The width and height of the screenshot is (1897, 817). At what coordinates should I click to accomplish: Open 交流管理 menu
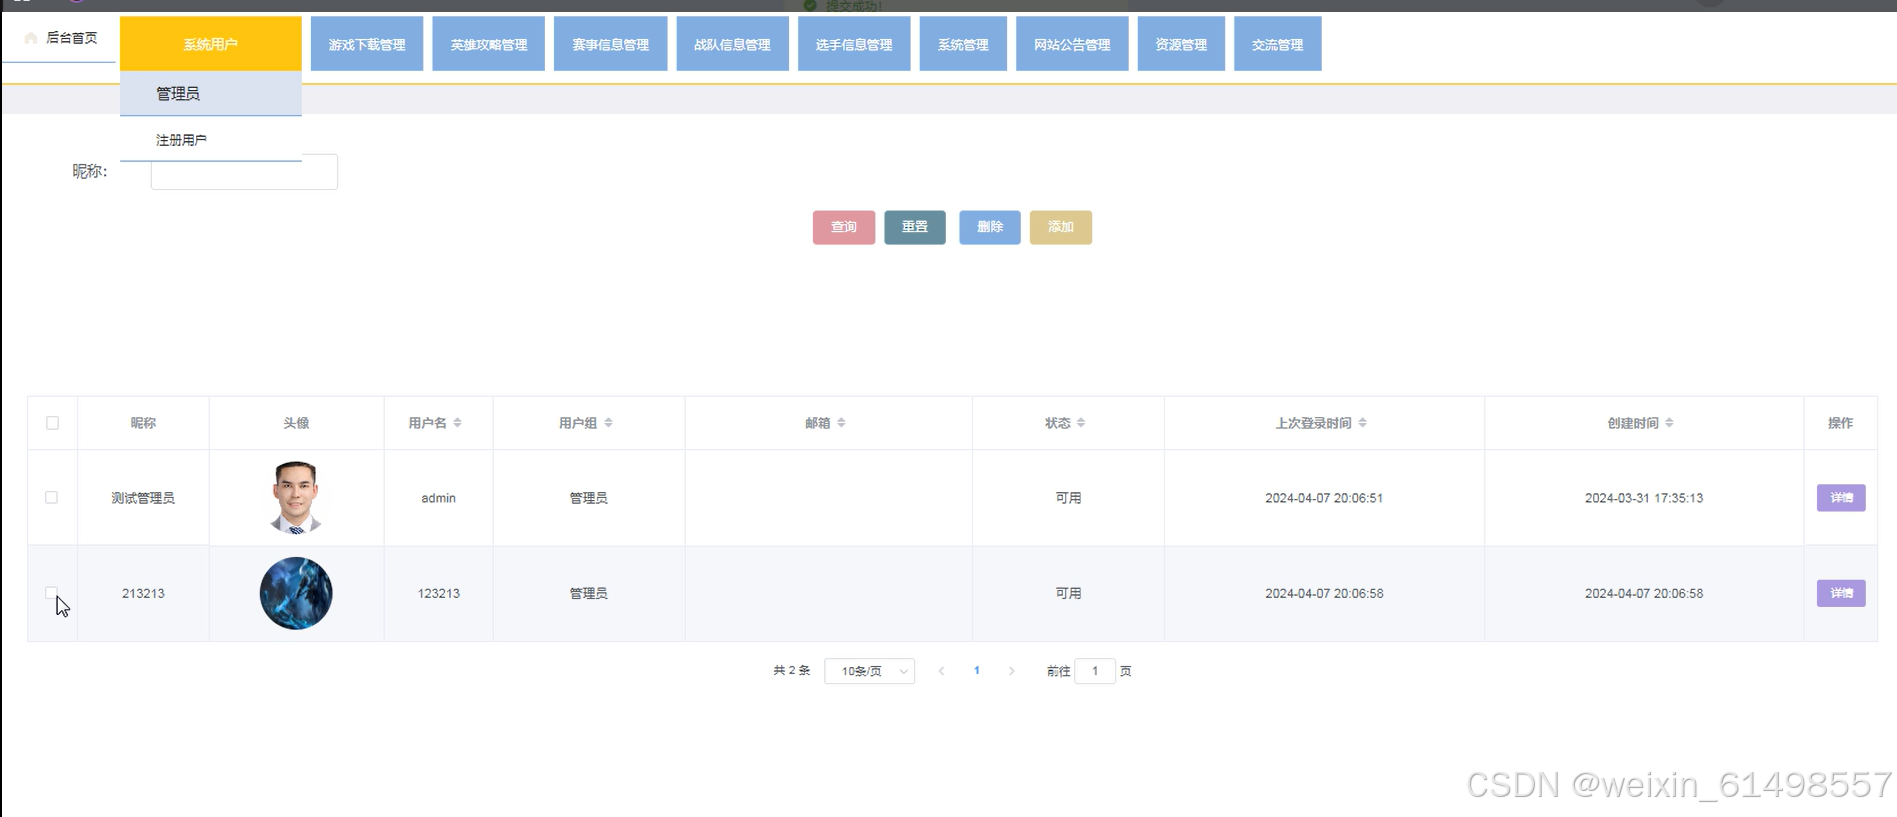(x=1278, y=44)
